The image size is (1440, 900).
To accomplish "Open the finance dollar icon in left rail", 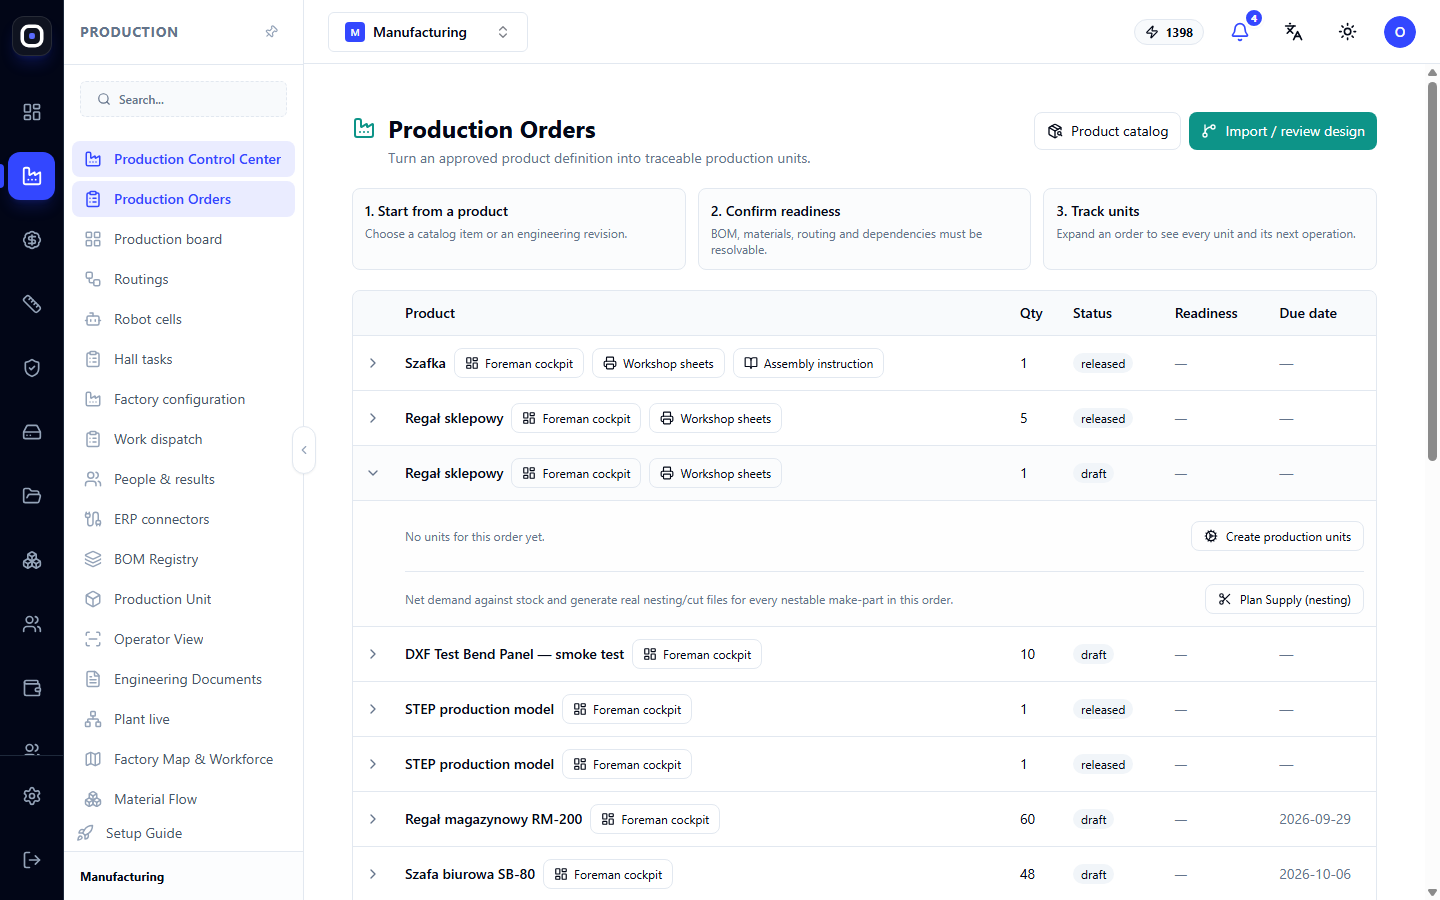I will pyautogui.click(x=32, y=240).
